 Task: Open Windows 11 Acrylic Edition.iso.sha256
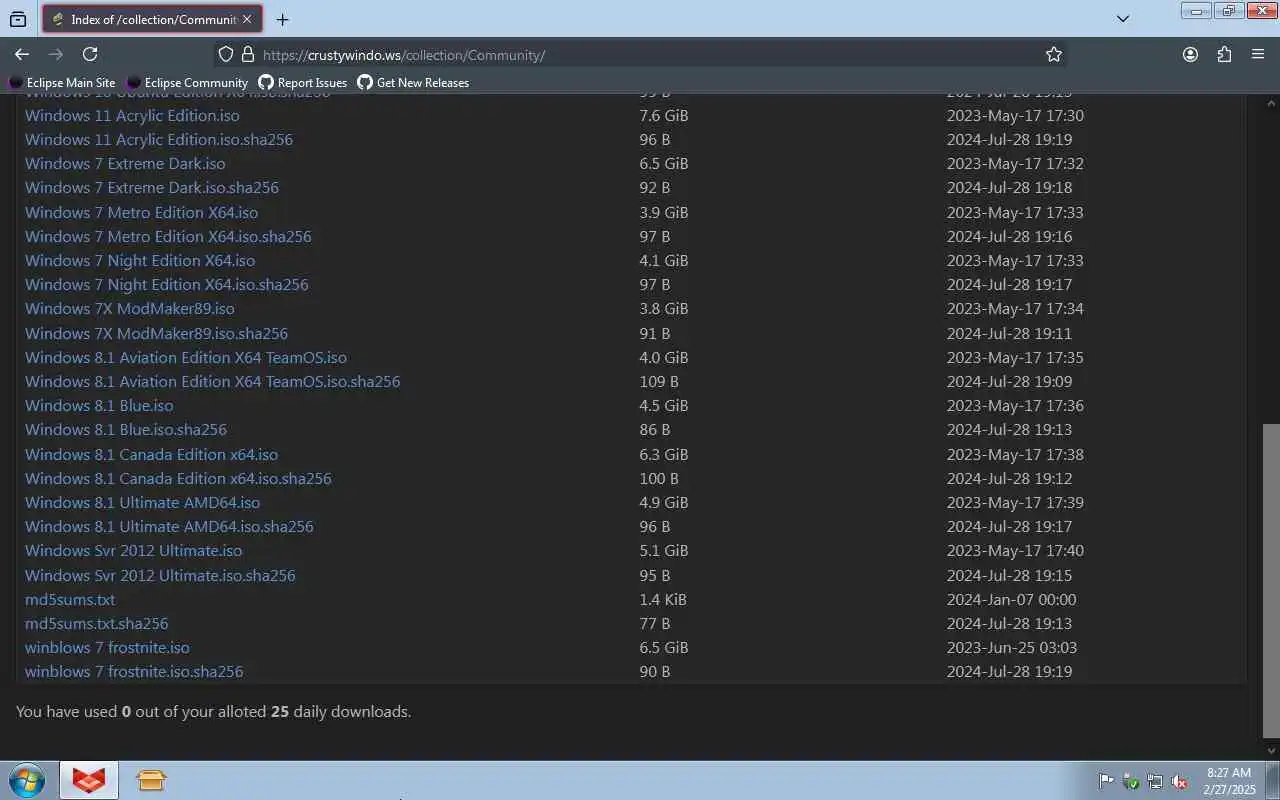pos(159,139)
